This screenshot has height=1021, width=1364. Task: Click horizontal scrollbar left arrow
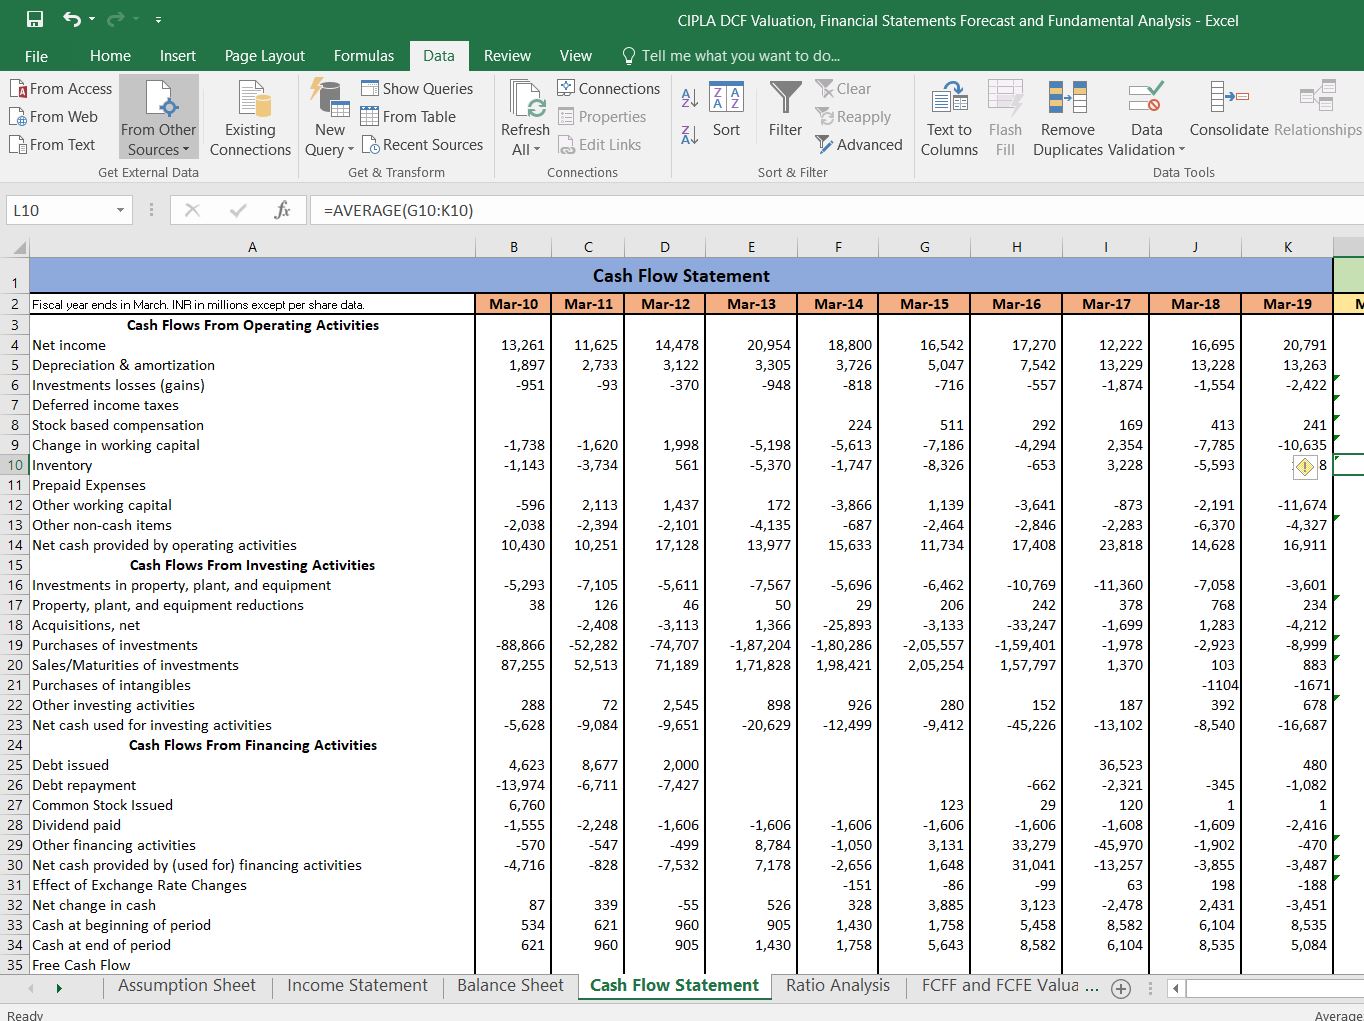point(1177,988)
